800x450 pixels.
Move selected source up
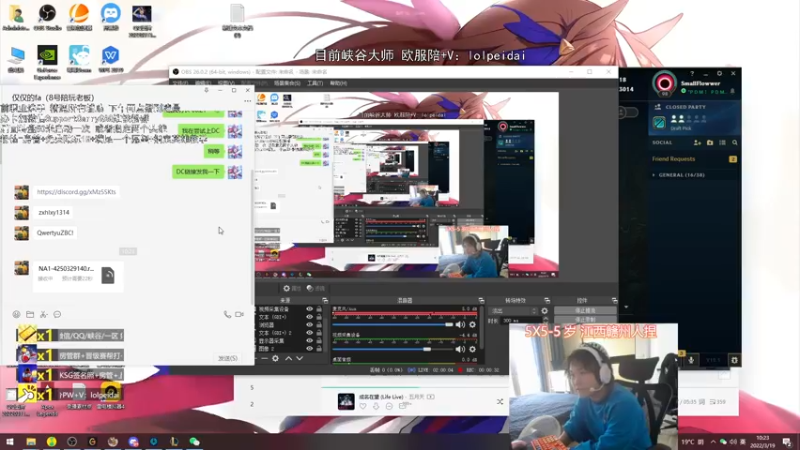pyautogui.click(x=288, y=359)
